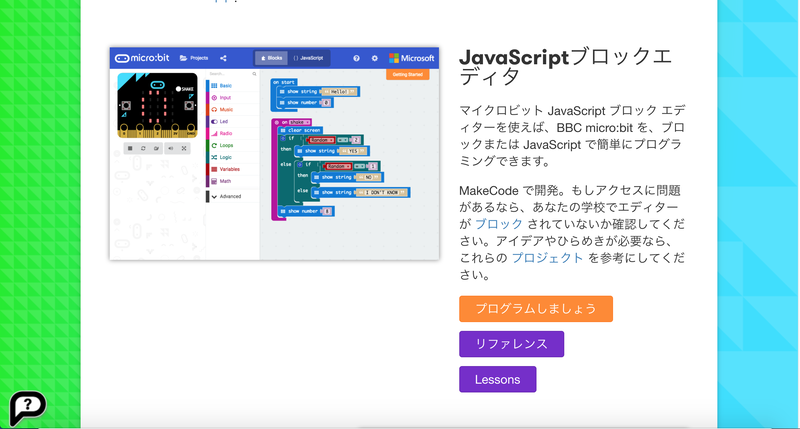Click the orange プログラムしましょう button
This screenshot has height=429, width=800.
[x=536, y=309]
